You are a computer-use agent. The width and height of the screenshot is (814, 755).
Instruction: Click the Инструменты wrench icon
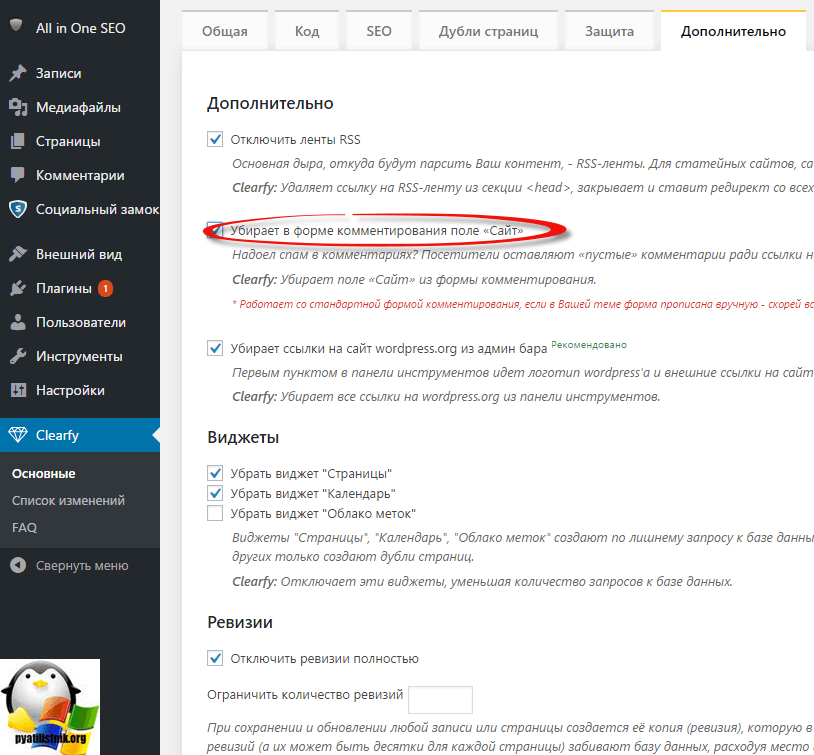click(18, 356)
